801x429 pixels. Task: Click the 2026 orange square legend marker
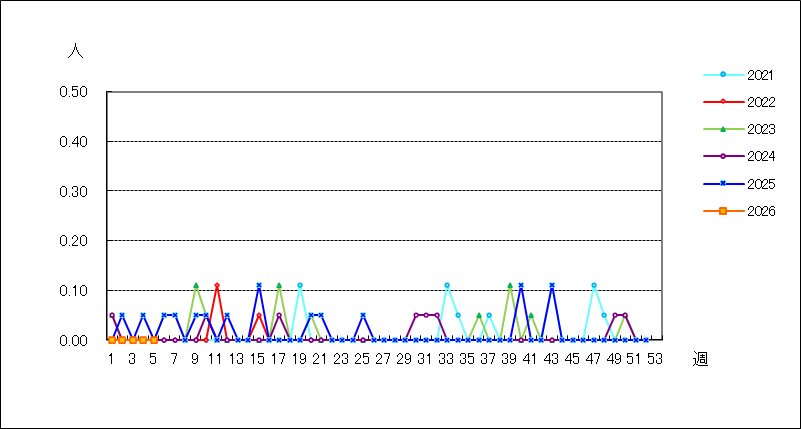click(x=723, y=211)
